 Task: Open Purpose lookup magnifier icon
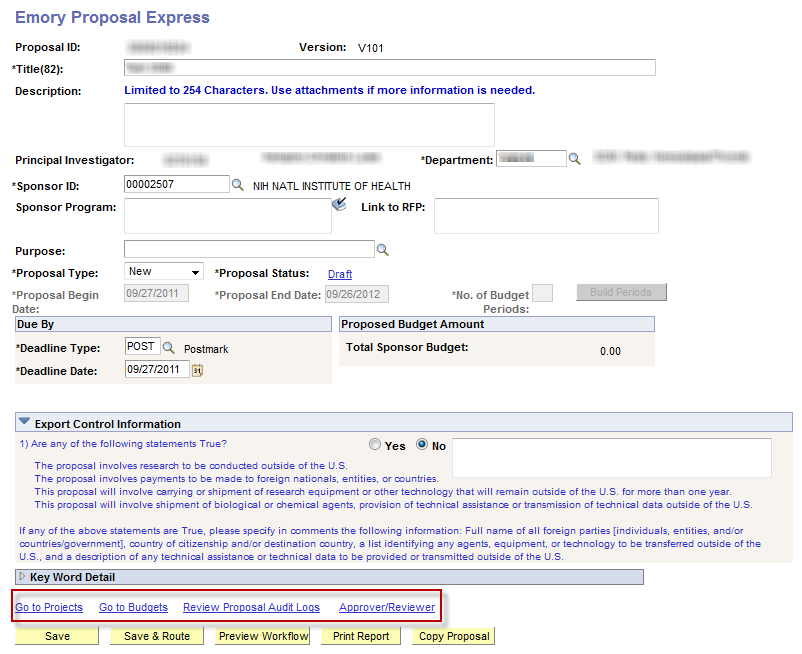(383, 250)
